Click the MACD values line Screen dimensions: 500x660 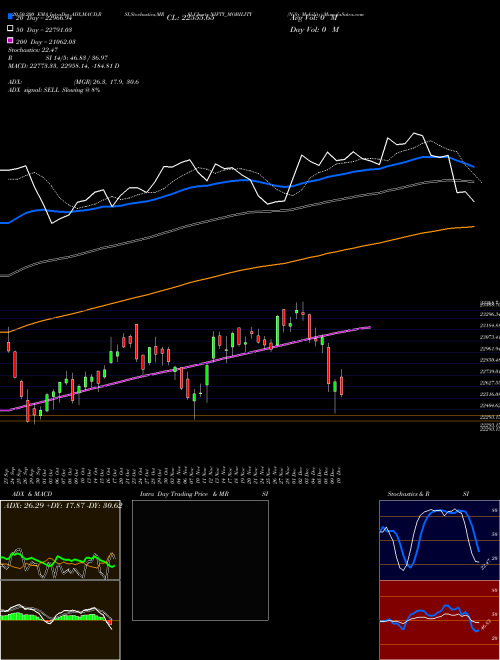pyautogui.click(x=64, y=66)
